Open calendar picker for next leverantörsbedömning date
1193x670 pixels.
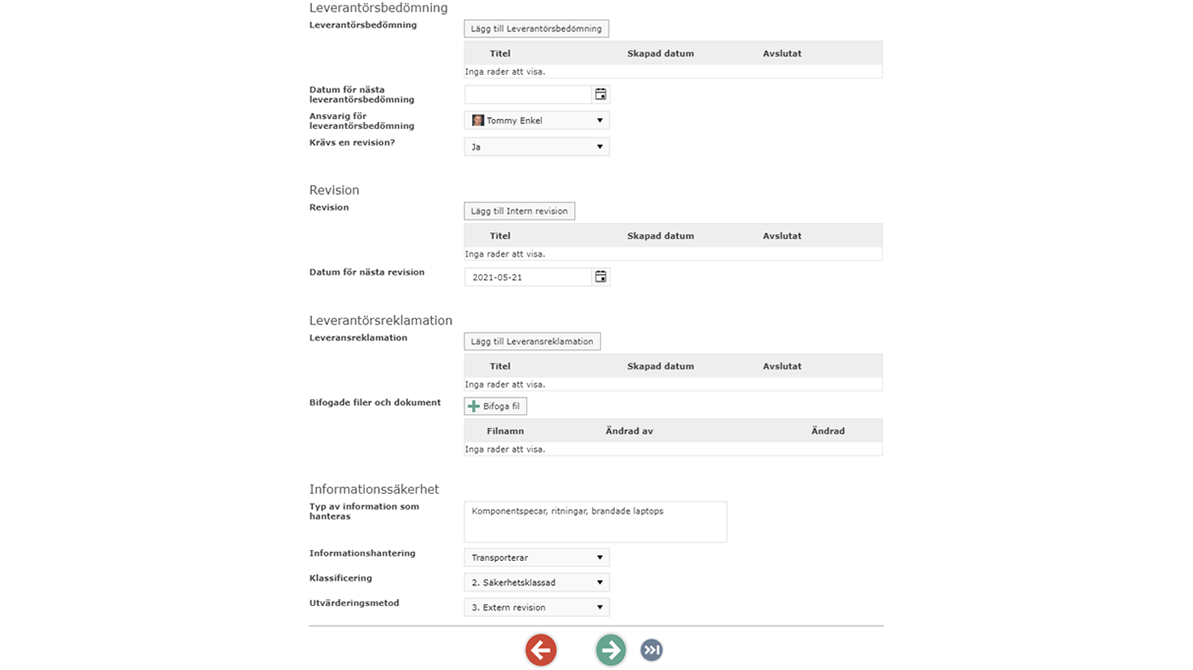pyautogui.click(x=601, y=94)
